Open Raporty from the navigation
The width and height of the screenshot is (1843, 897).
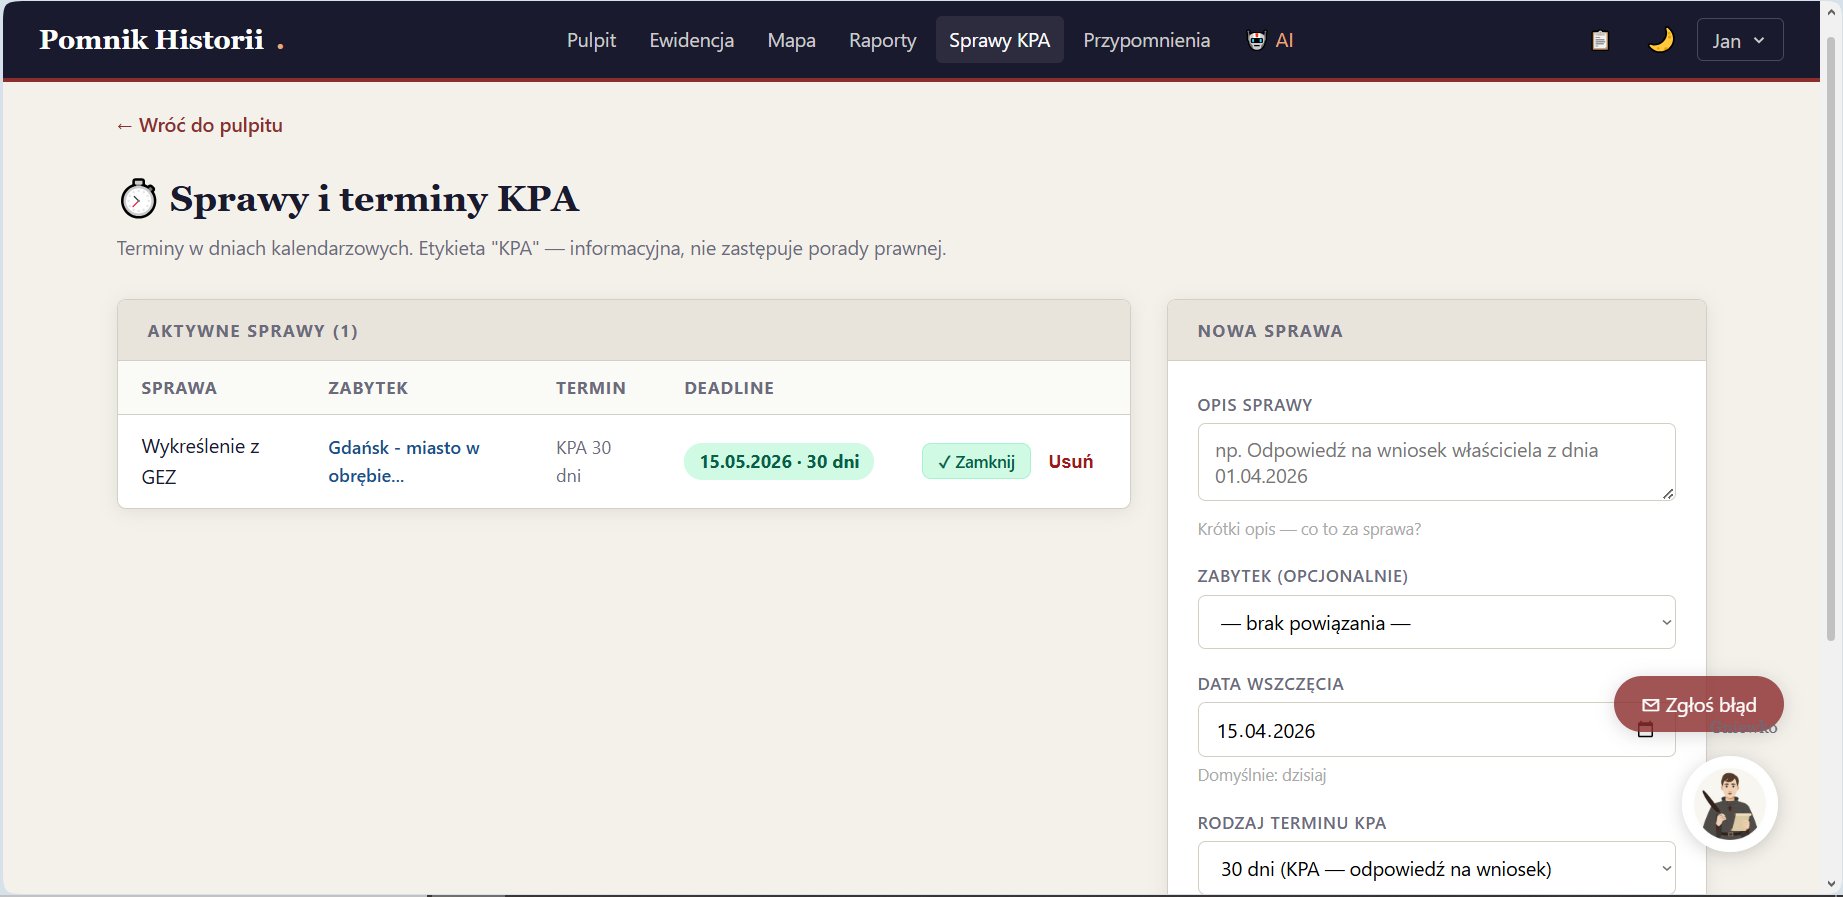pos(882,40)
